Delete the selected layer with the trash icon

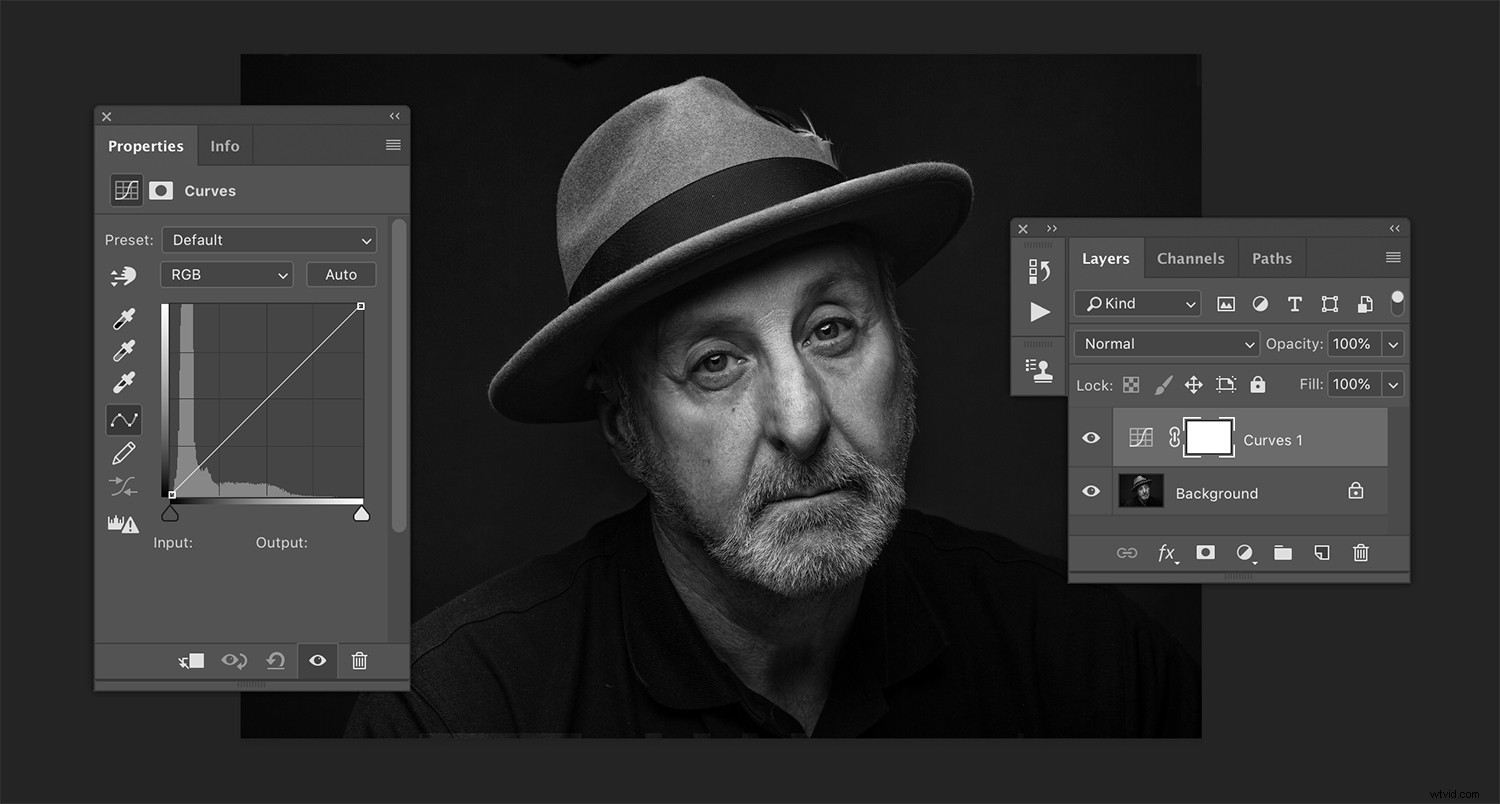[x=1360, y=552]
